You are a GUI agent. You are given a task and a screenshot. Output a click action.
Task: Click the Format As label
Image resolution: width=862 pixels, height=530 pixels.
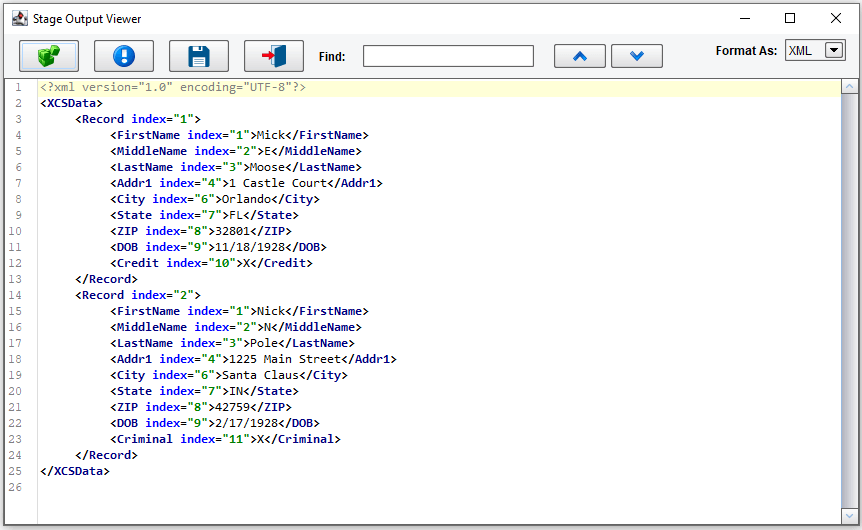click(x=746, y=51)
